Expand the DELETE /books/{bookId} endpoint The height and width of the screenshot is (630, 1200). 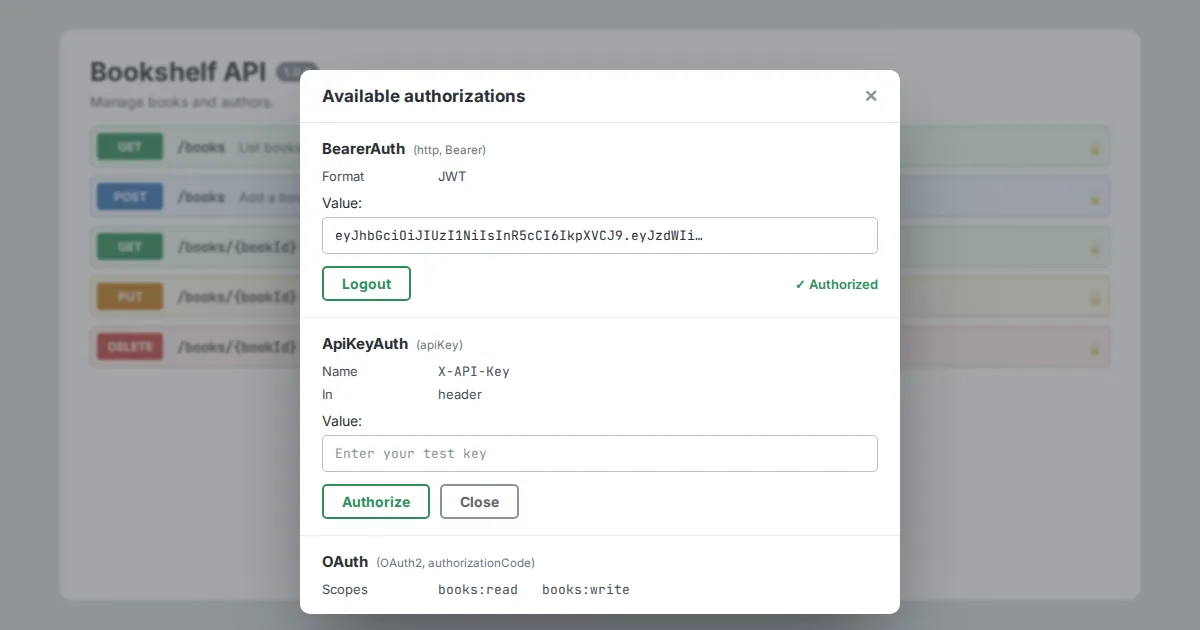(x=600, y=347)
